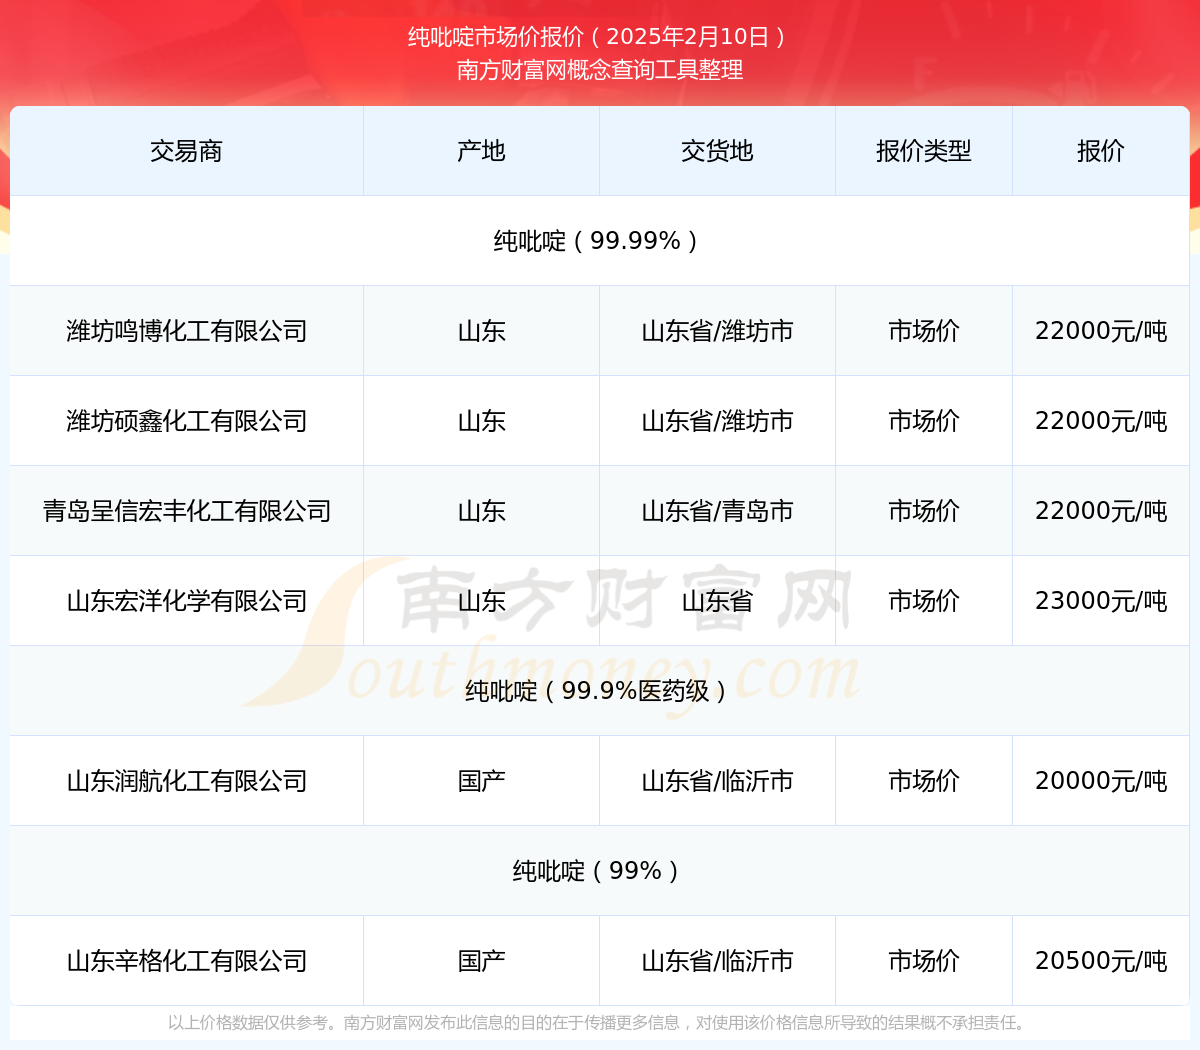Click the 报价 column header
This screenshot has width=1200, height=1050.
click(1101, 151)
